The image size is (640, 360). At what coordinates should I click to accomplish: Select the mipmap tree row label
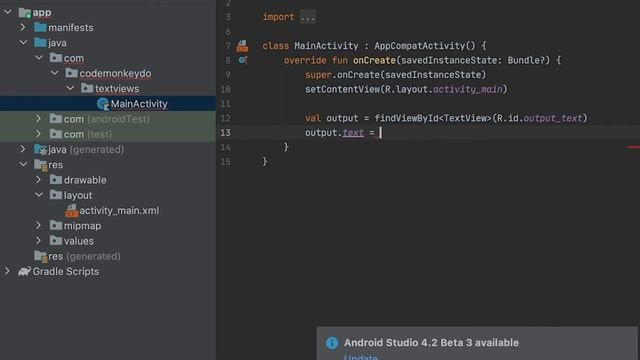pyautogui.click(x=82, y=226)
